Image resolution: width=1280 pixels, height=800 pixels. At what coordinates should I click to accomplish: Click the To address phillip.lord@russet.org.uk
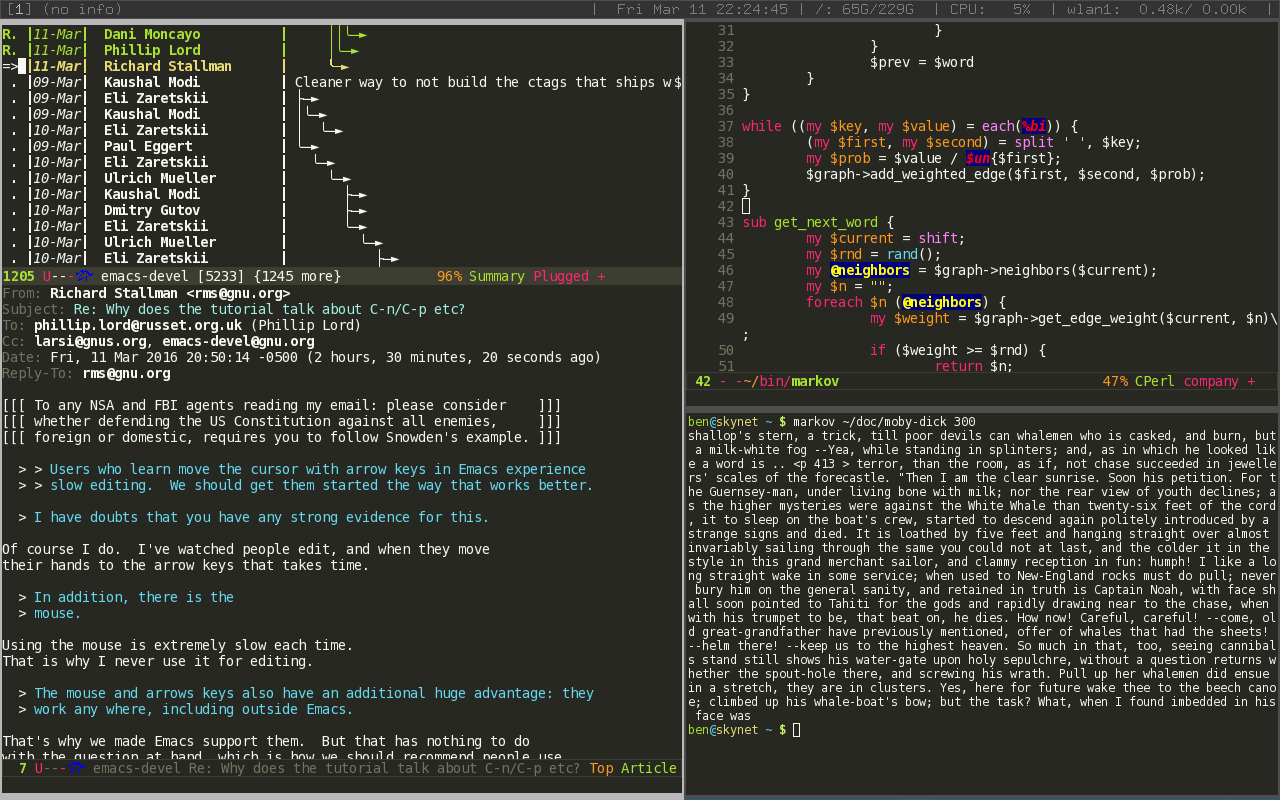[x=138, y=325]
